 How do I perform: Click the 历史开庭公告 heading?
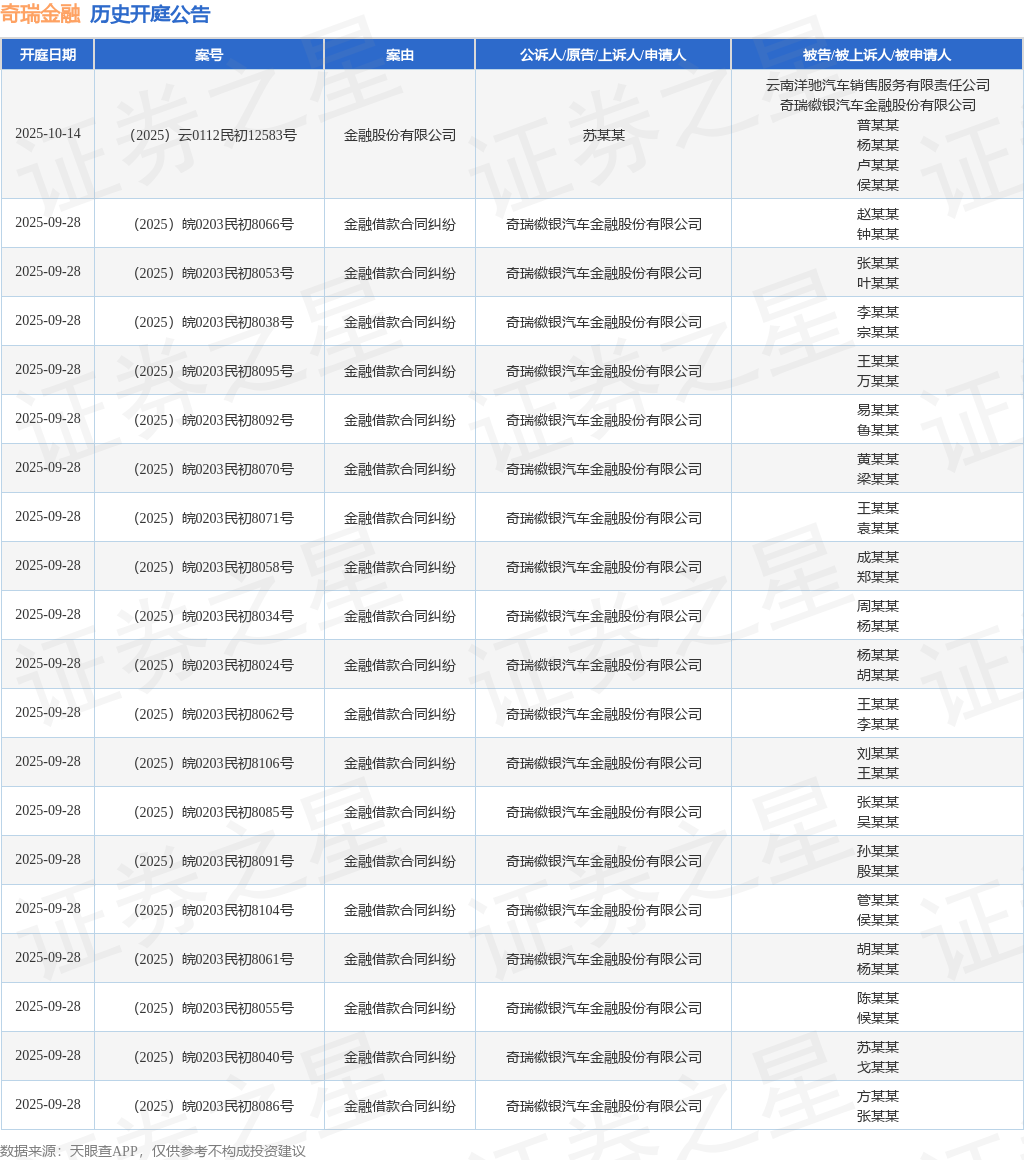coord(150,14)
